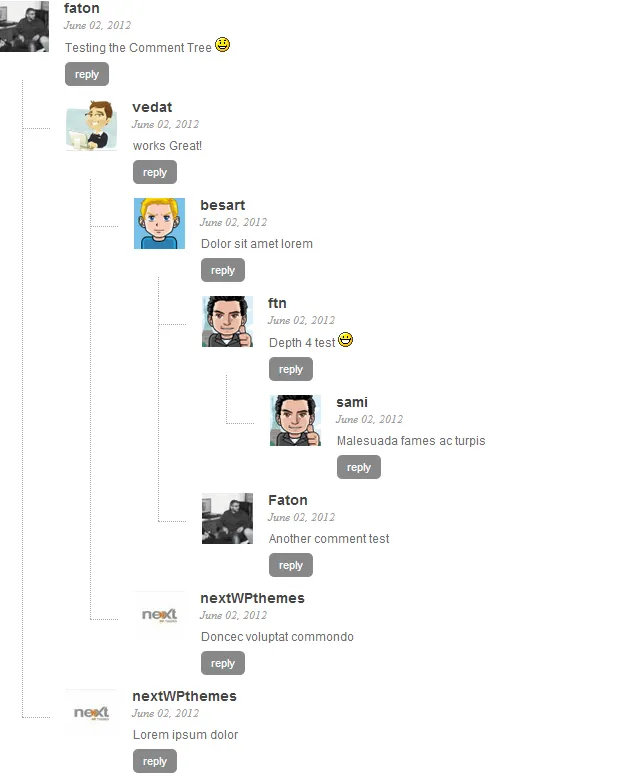Click vedat's cartoon avatar with laptop

click(x=92, y=125)
